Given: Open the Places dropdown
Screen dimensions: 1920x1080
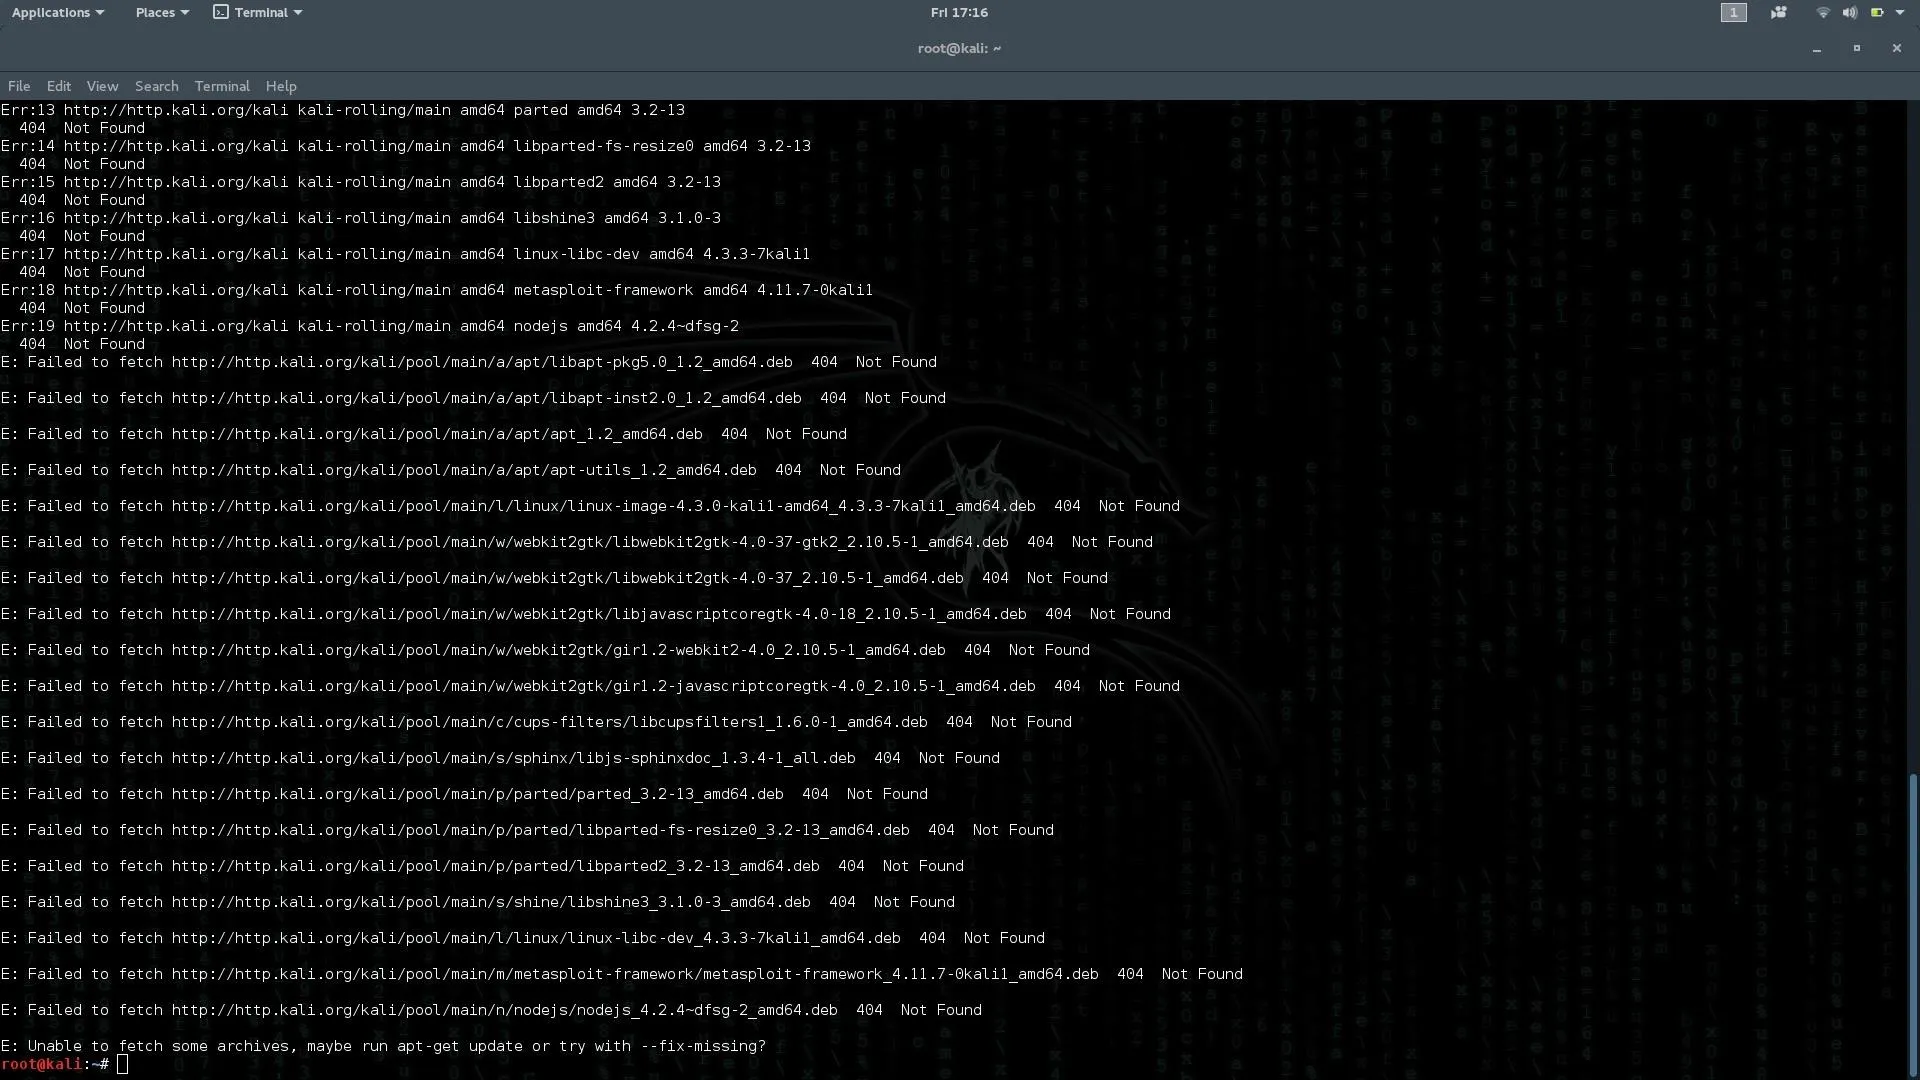Looking at the screenshot, I should click(x=161, y=12).
